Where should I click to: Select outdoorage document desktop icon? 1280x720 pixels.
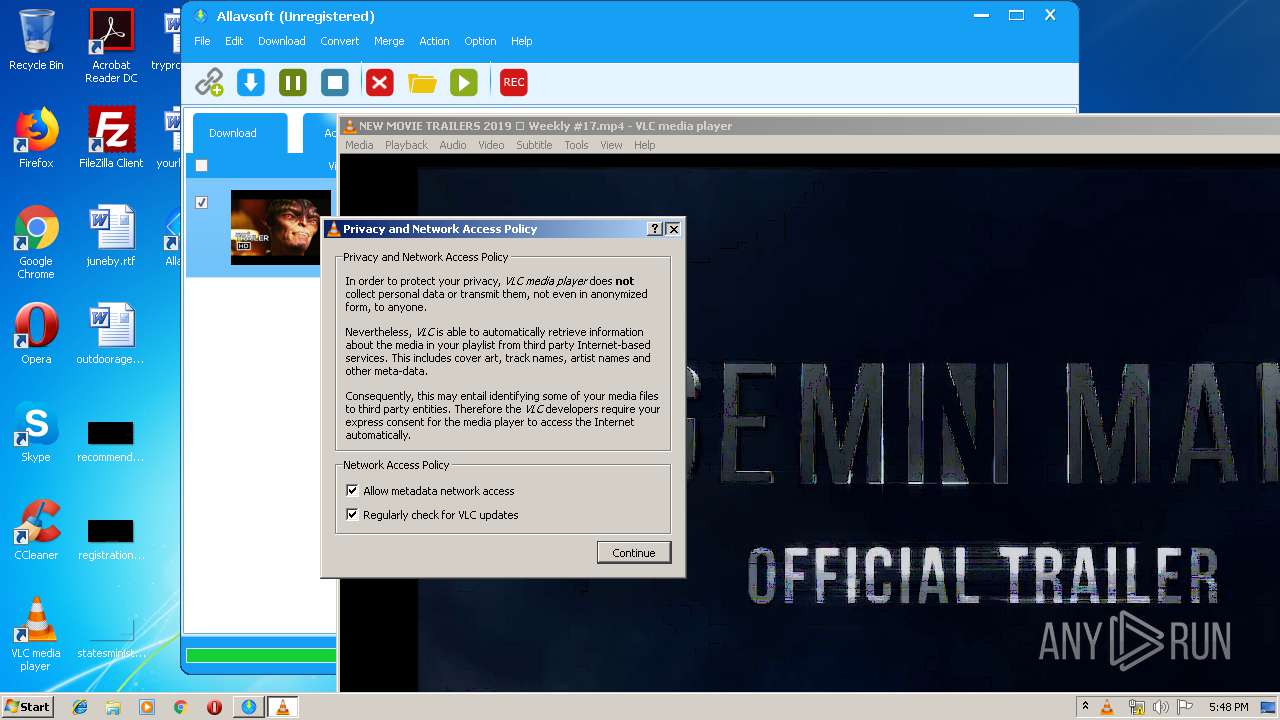(111, 334)
